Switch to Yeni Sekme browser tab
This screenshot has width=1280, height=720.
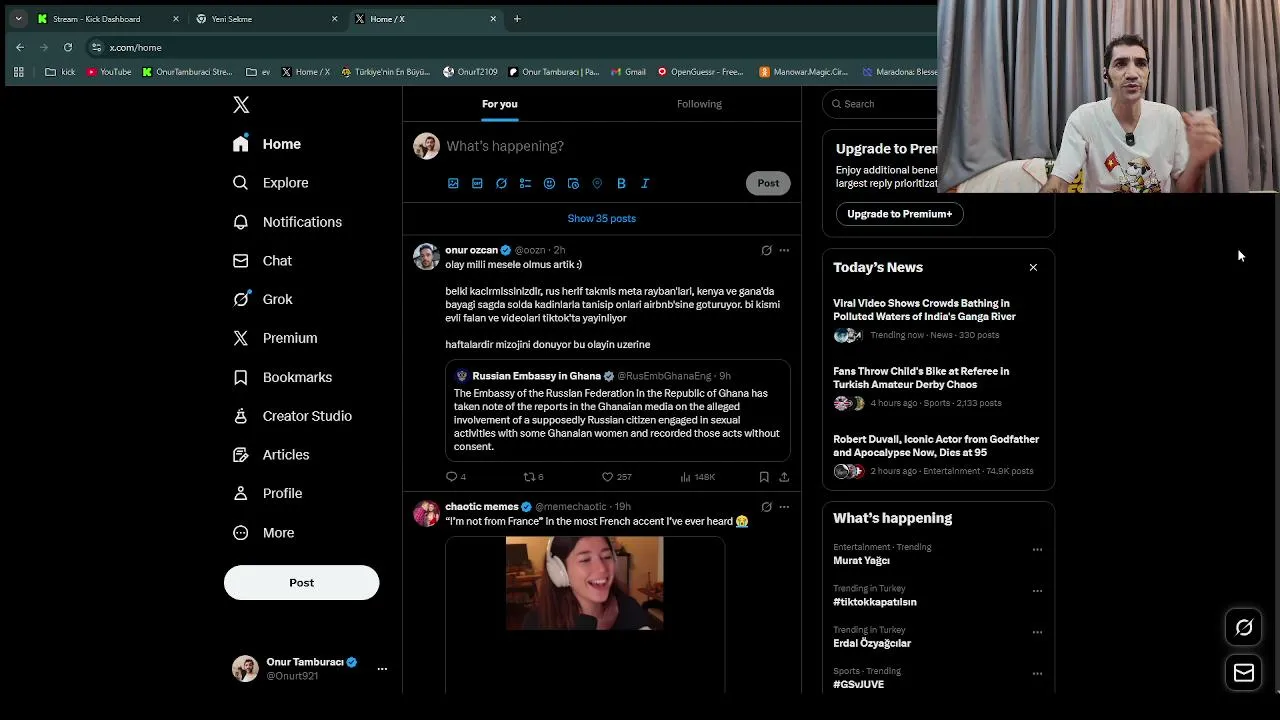[x=265, y=19]
